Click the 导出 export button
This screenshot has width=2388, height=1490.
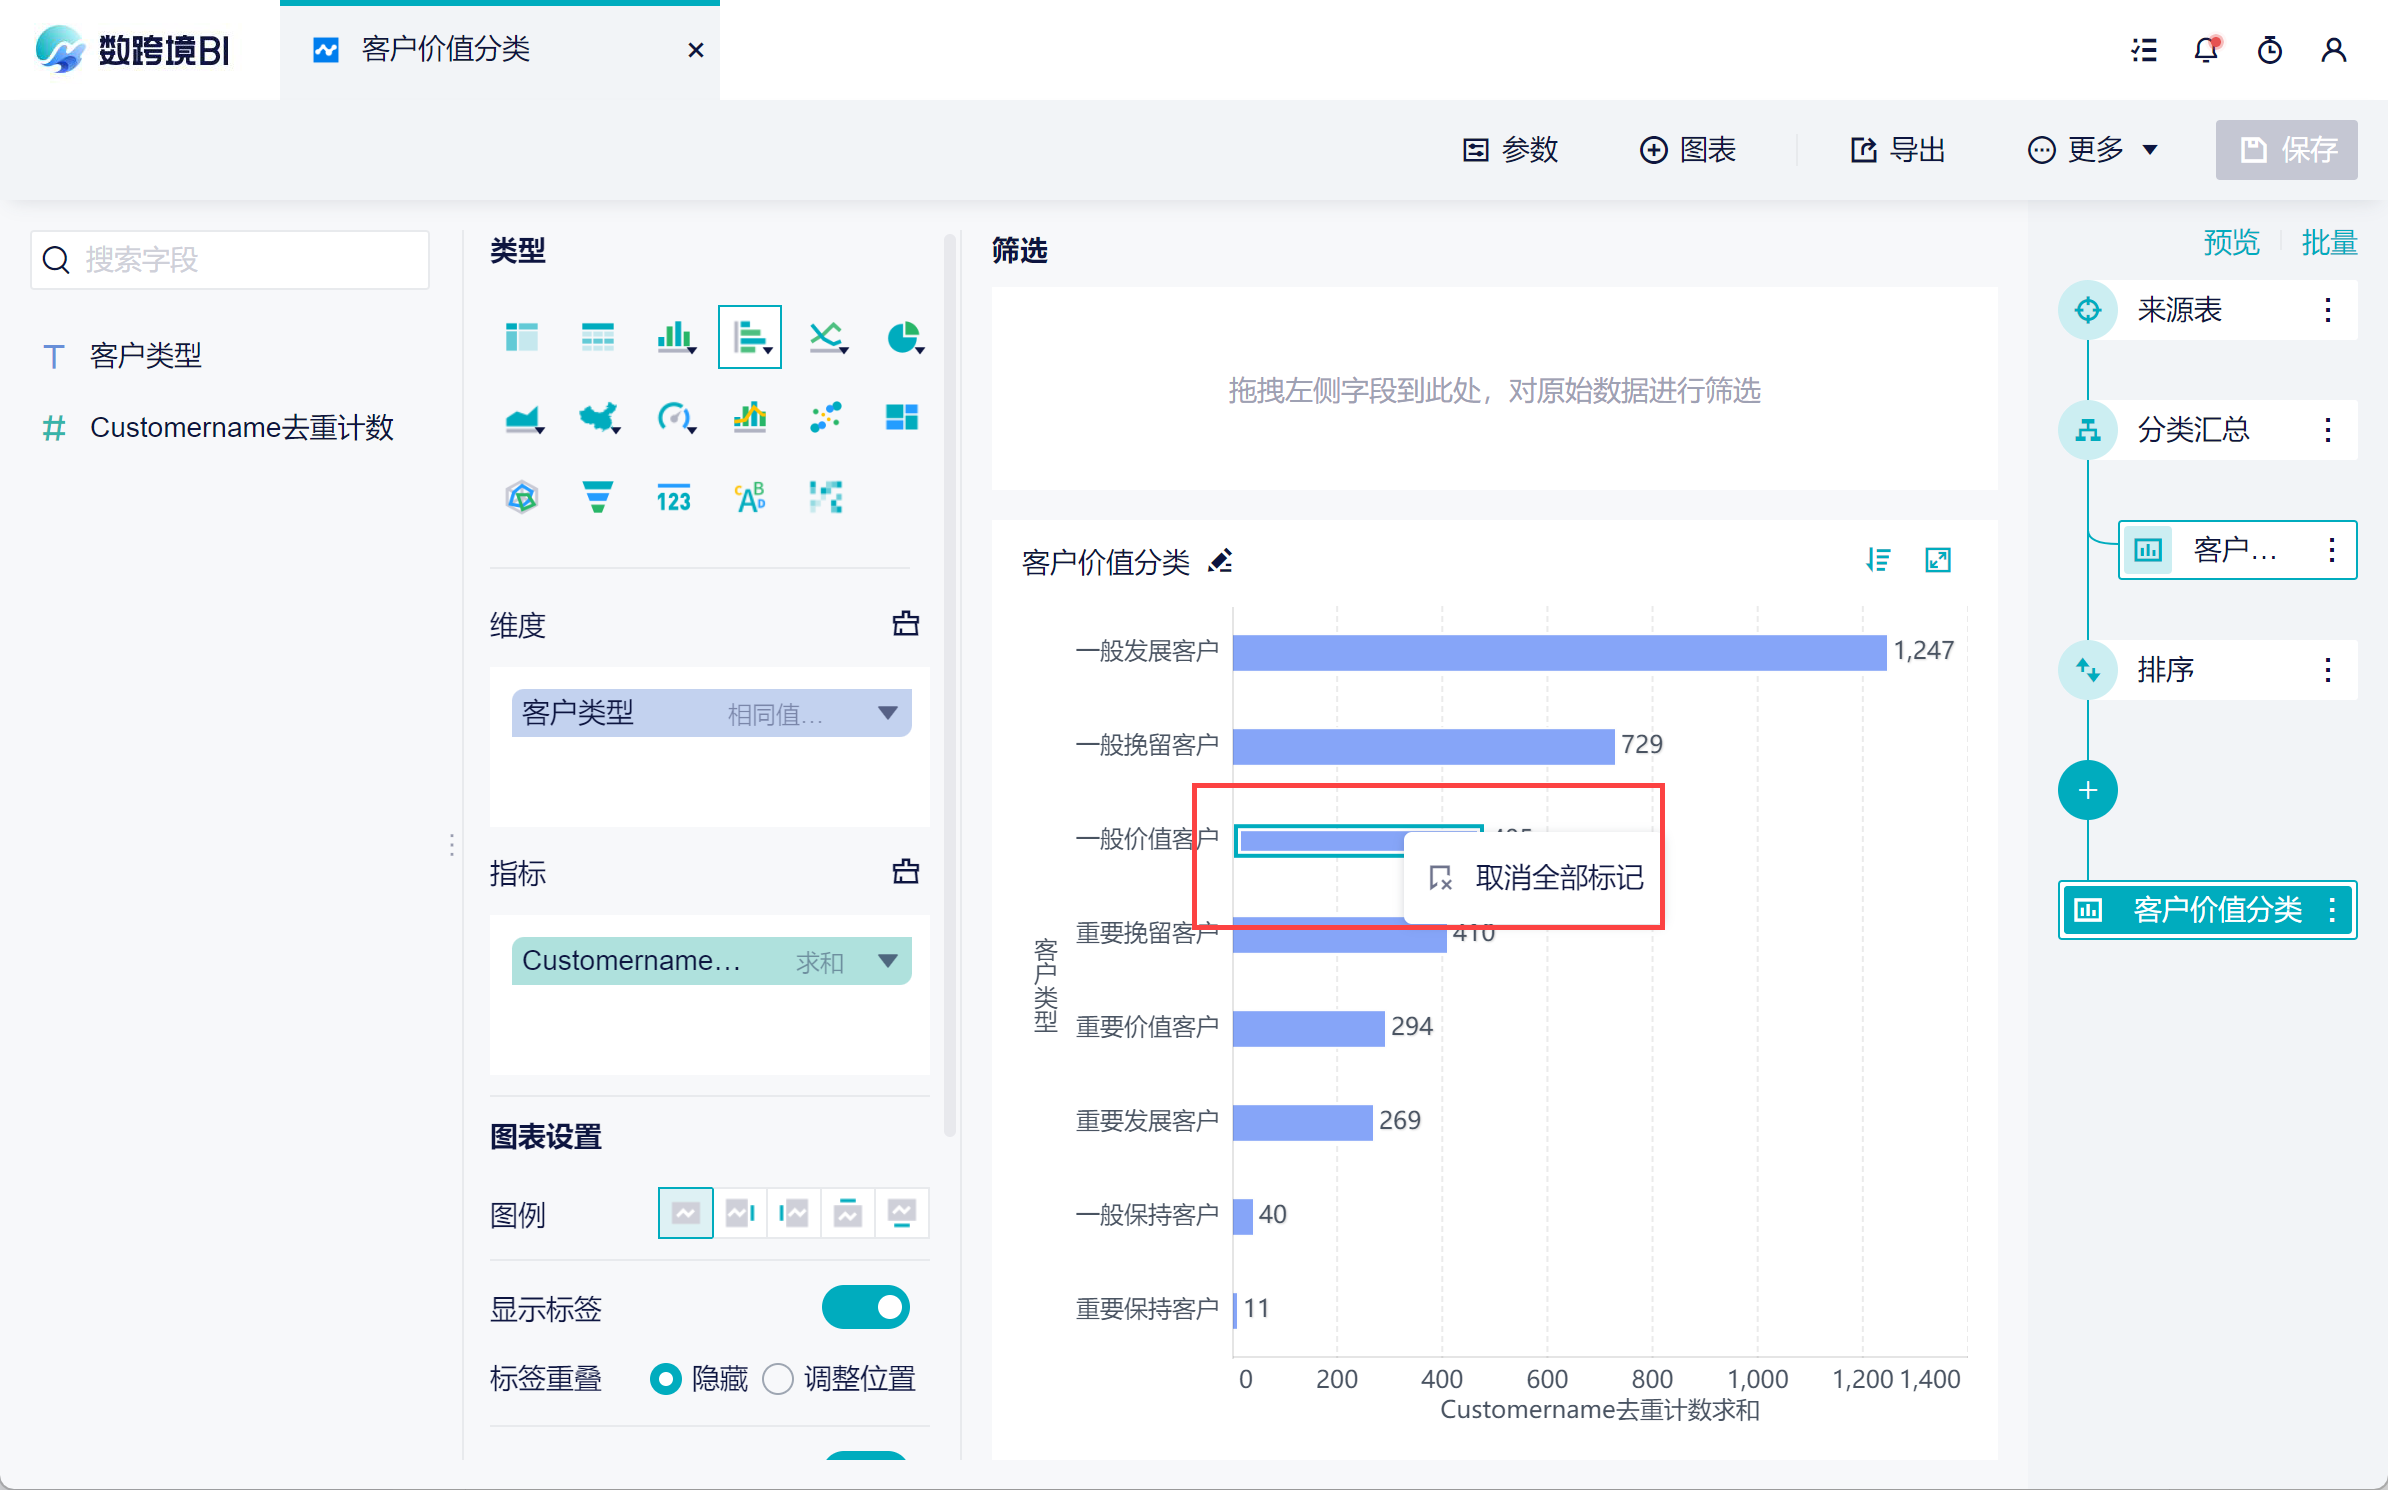point(1897,150)
